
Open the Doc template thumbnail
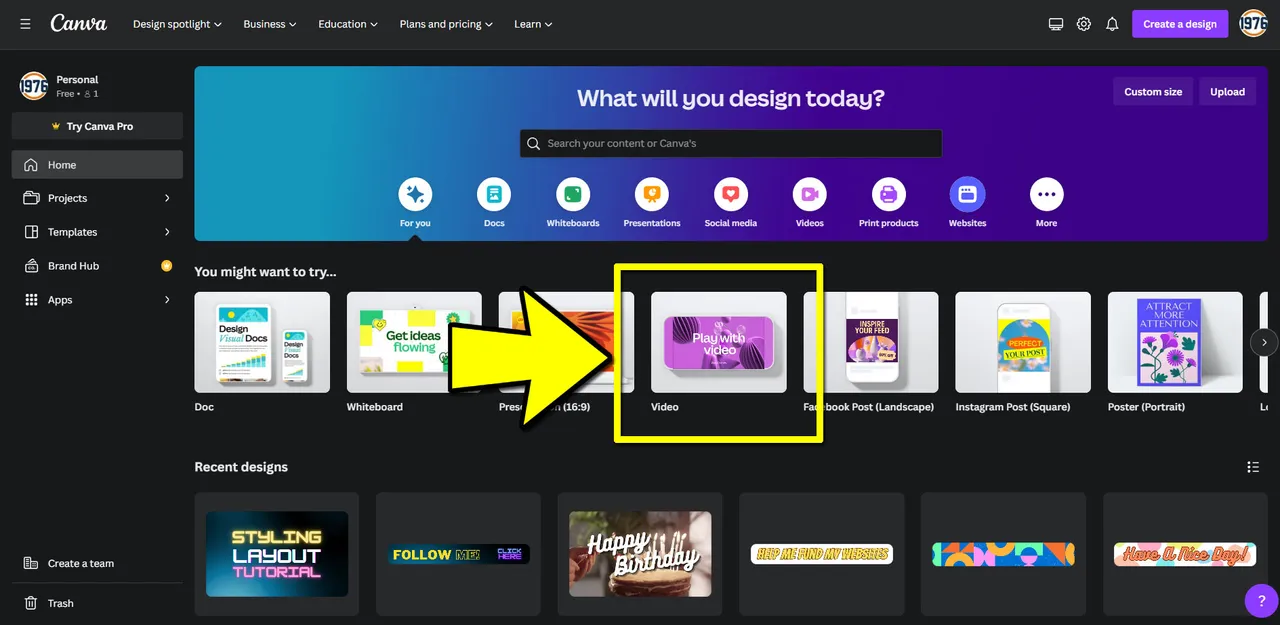click(262, 342)
